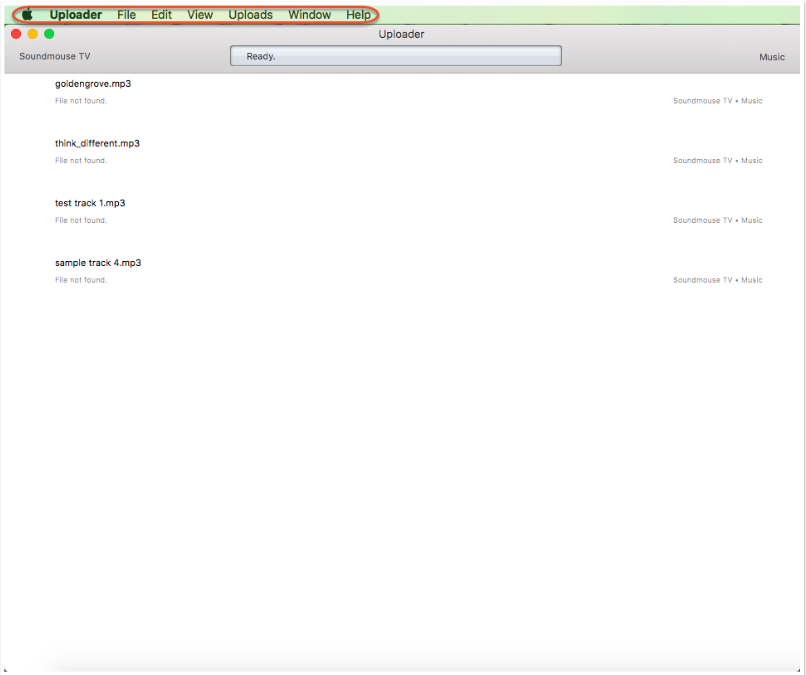Select the test track 1.mp3 row

402,211
